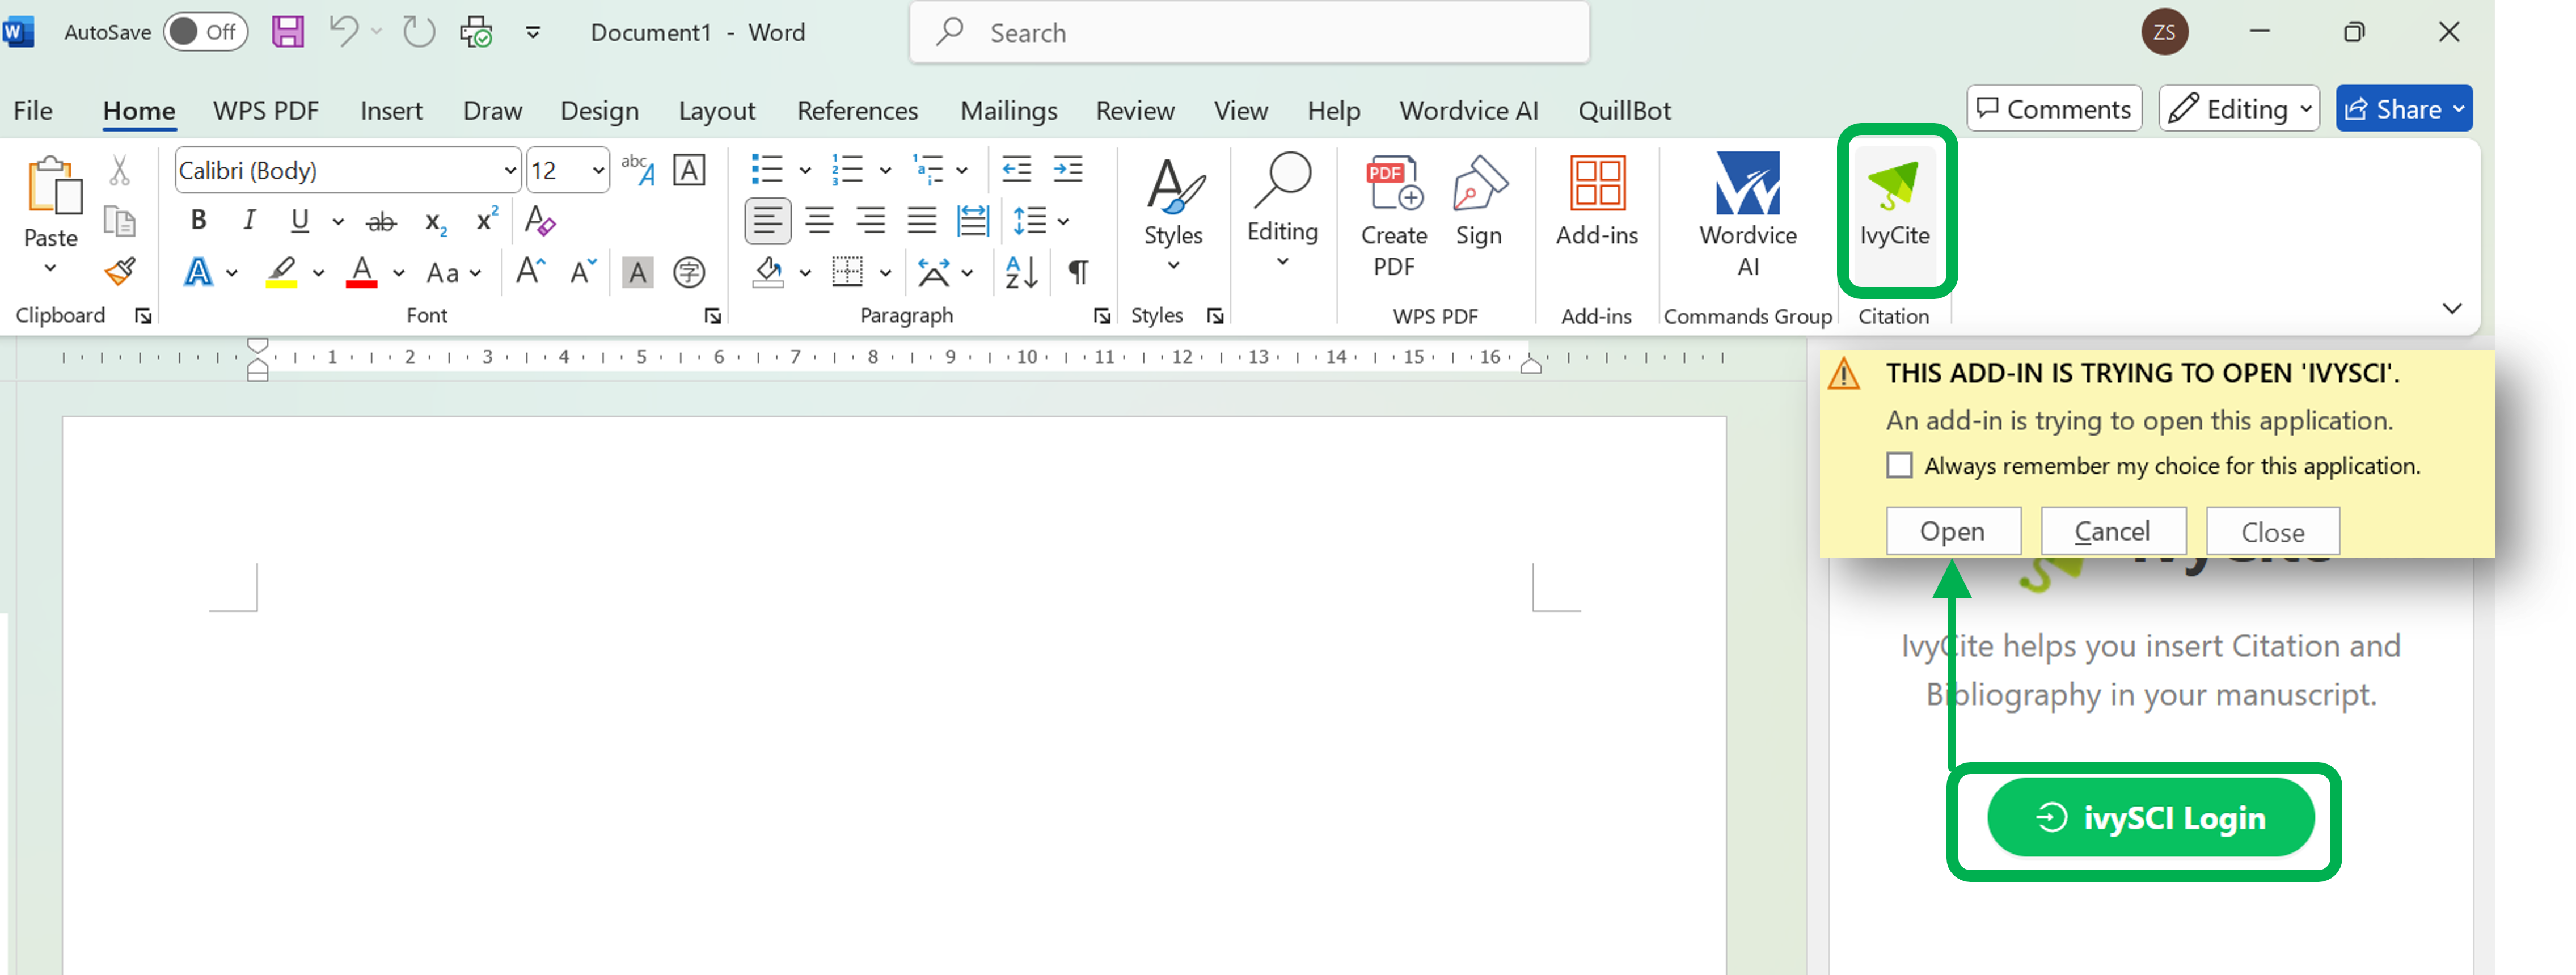Switch to the References tab
2576x975 pixels.
click(857, 110)
